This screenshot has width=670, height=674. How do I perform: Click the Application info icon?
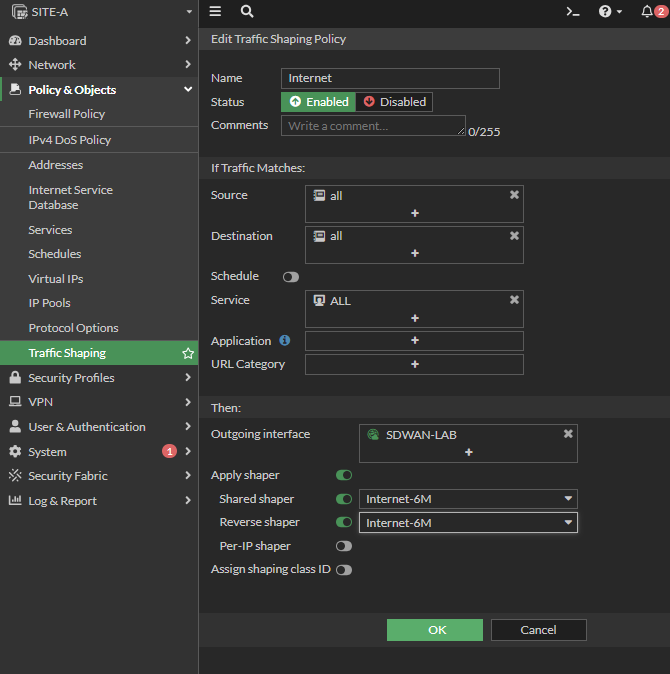(x=284, y=341)
